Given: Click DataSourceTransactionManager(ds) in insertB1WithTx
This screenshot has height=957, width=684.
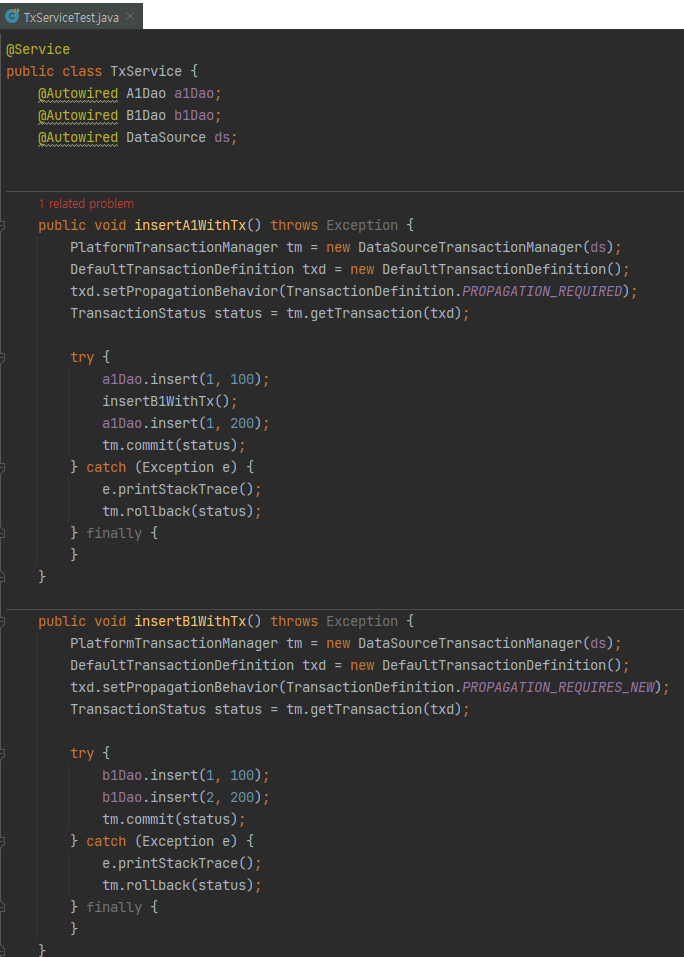Looking at the screenshot, I should (486, 643).
